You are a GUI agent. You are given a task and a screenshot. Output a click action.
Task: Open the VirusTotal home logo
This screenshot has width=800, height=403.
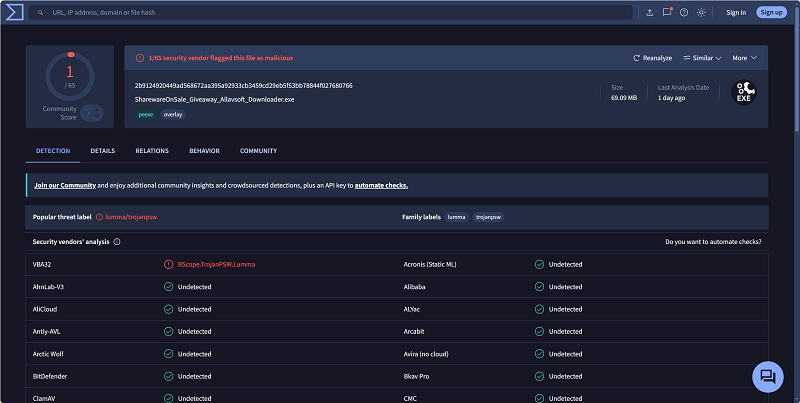14,12
